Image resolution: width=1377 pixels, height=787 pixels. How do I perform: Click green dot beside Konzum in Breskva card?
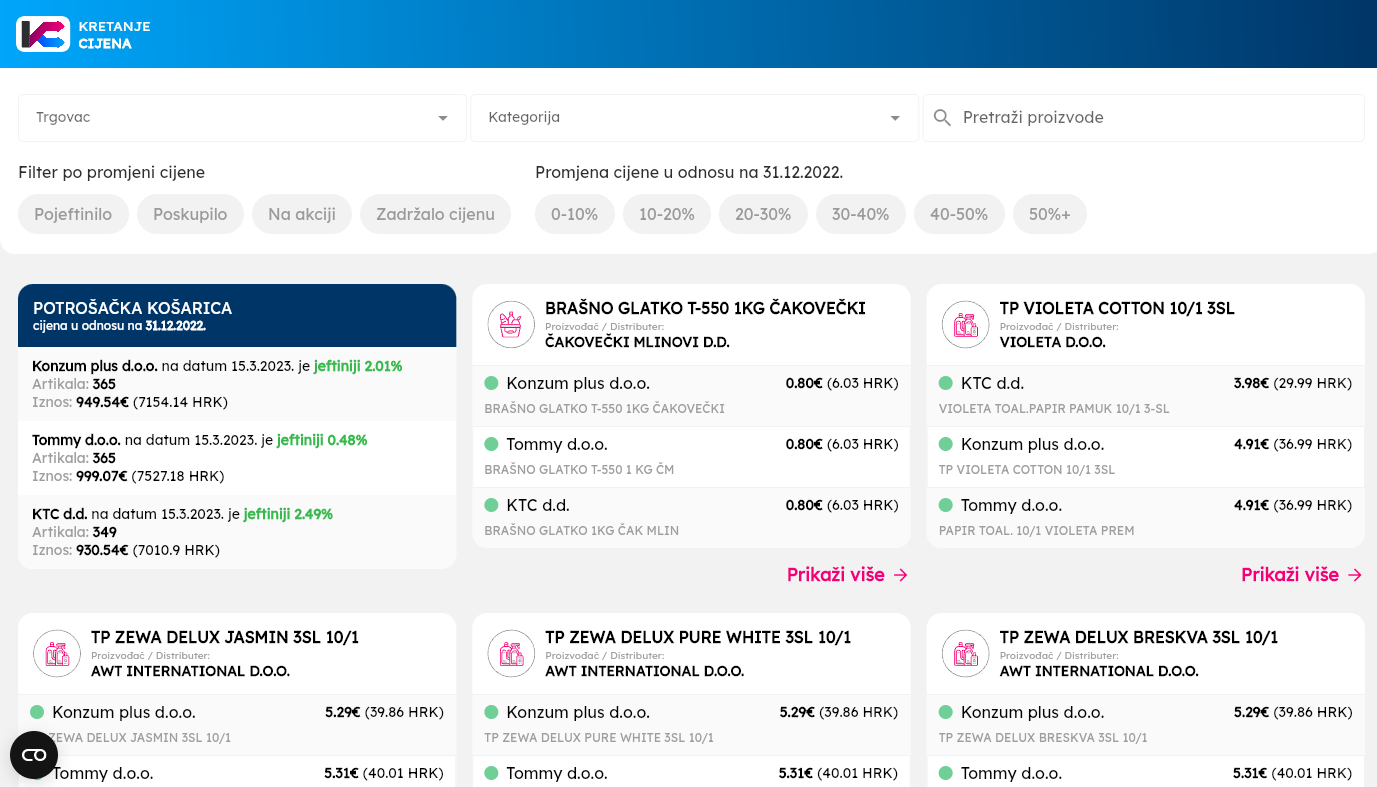[x=946, y=712]
